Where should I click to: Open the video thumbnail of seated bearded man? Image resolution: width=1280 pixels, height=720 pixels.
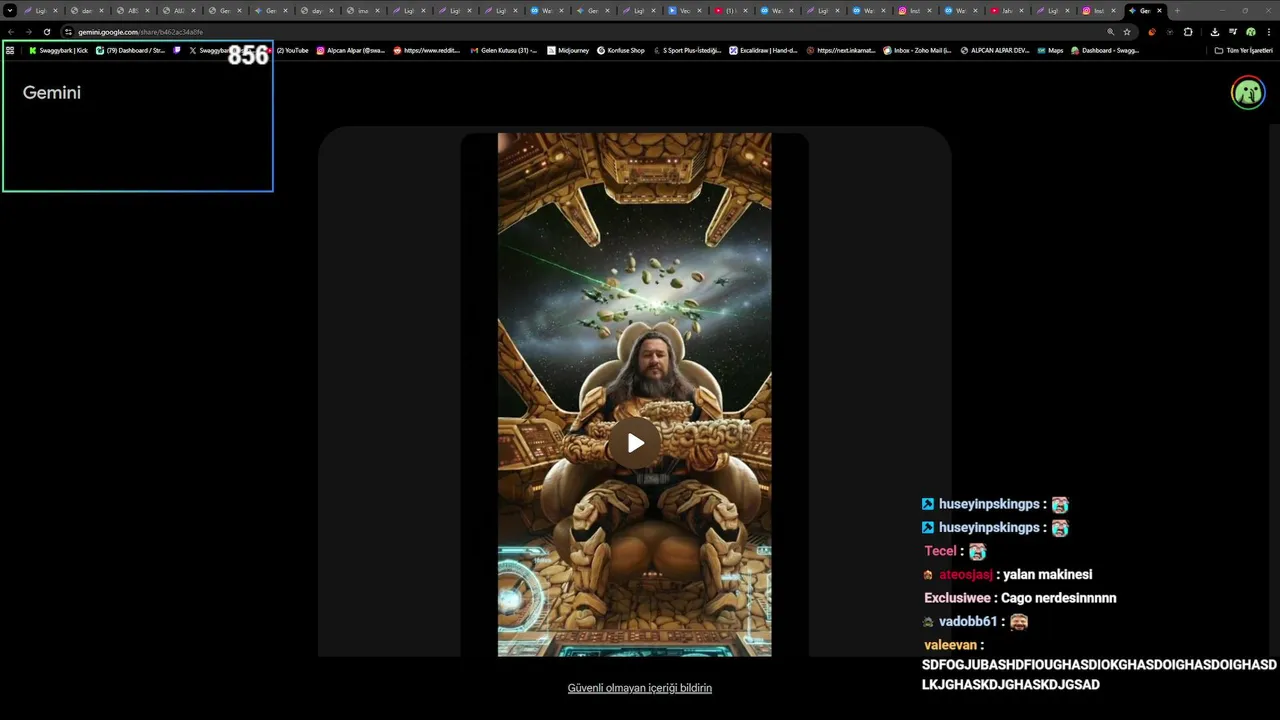(x=634, y=394)
